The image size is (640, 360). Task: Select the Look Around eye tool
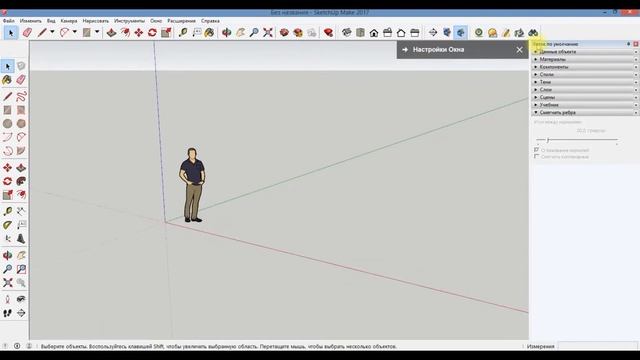point(21,299)
